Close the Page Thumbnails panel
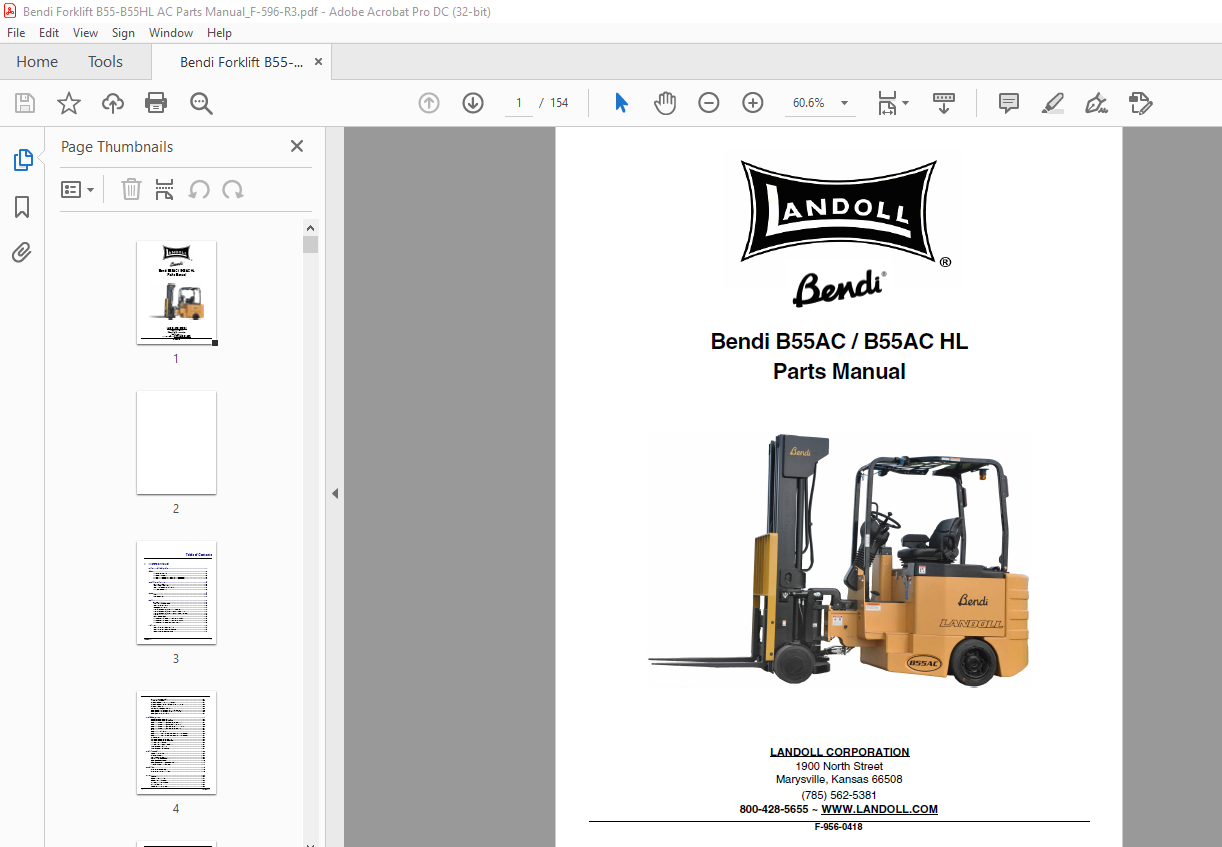The width and height of the screenshot is (1222, 847). (x=297, y=146)
